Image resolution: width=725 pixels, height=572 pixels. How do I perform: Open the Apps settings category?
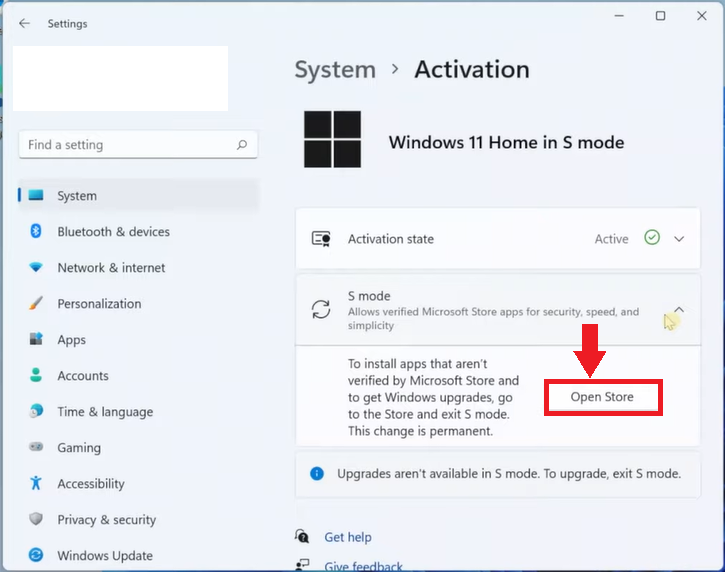tap(71, 340)
